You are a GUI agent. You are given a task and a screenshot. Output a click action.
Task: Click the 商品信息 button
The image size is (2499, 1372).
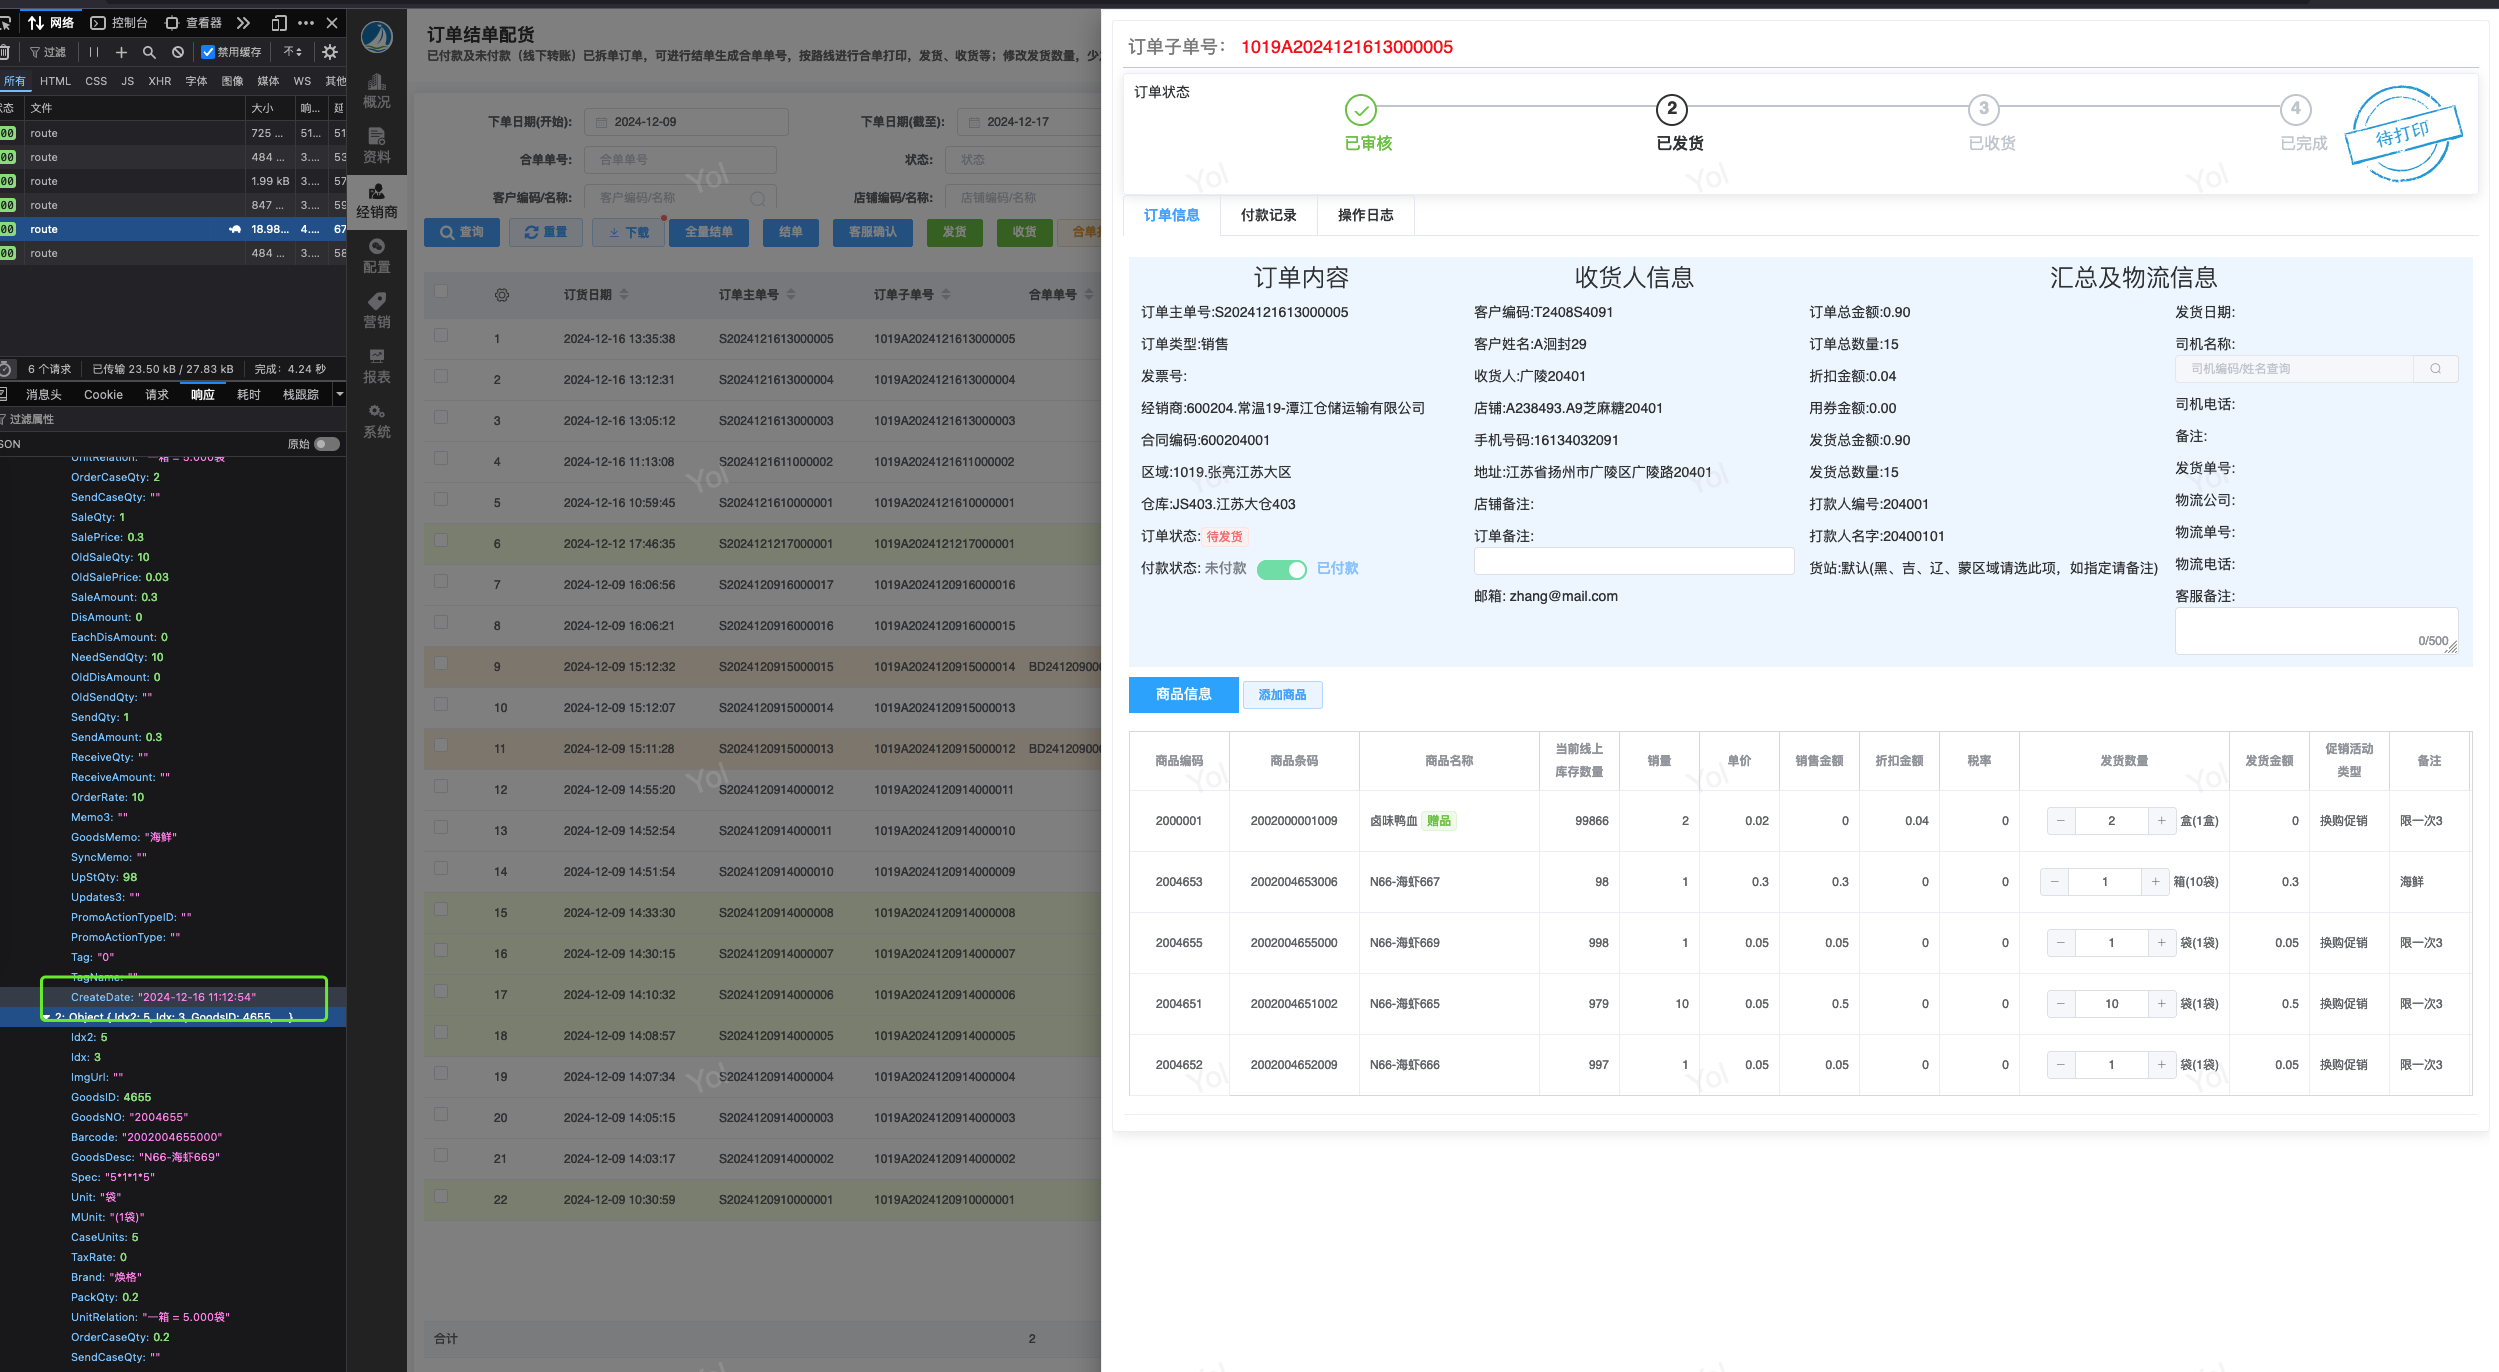[x=1183, y=694]
